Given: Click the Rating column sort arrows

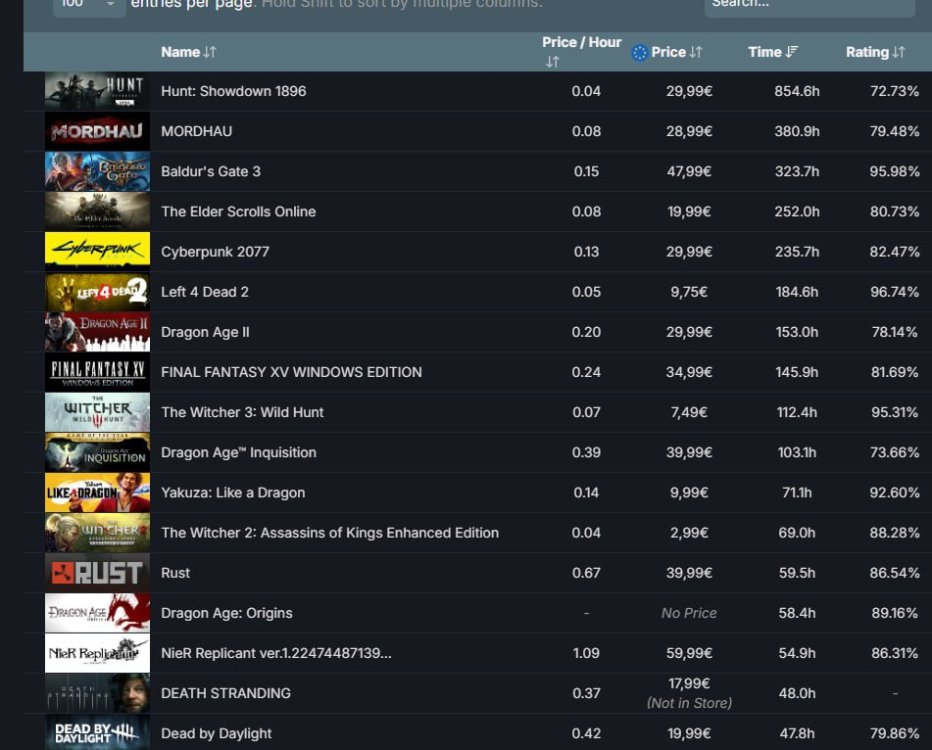Looking at the screenshot, I should (898, 52).
